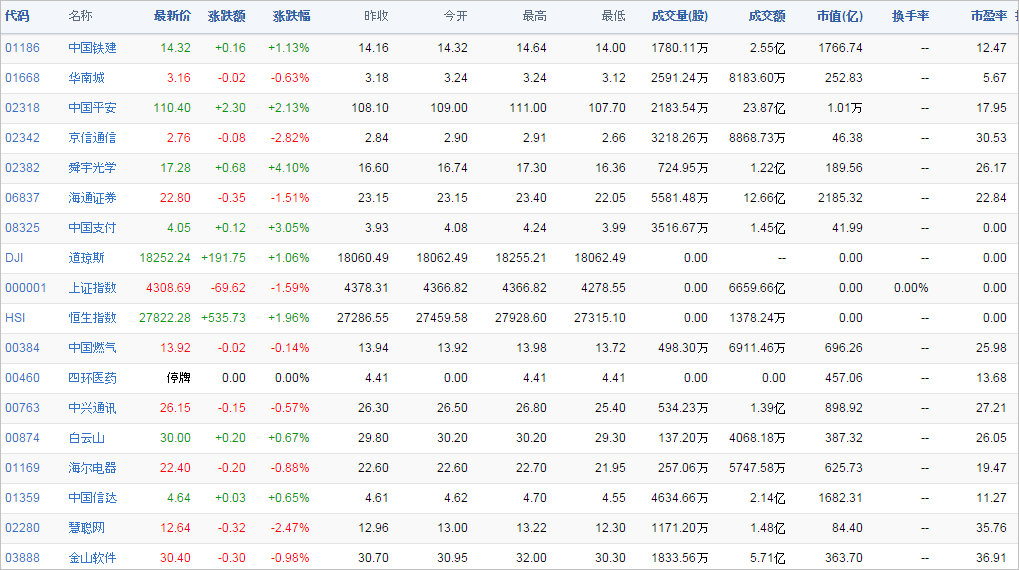The height and width of the screenshot is (570, 1019).
Task: Open stock code 06837 link
Action: click(x=22, y=198)
